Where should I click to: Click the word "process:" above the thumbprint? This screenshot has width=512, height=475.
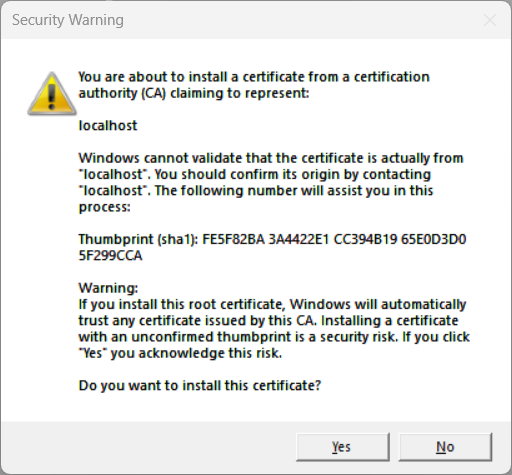pos(104,207)
